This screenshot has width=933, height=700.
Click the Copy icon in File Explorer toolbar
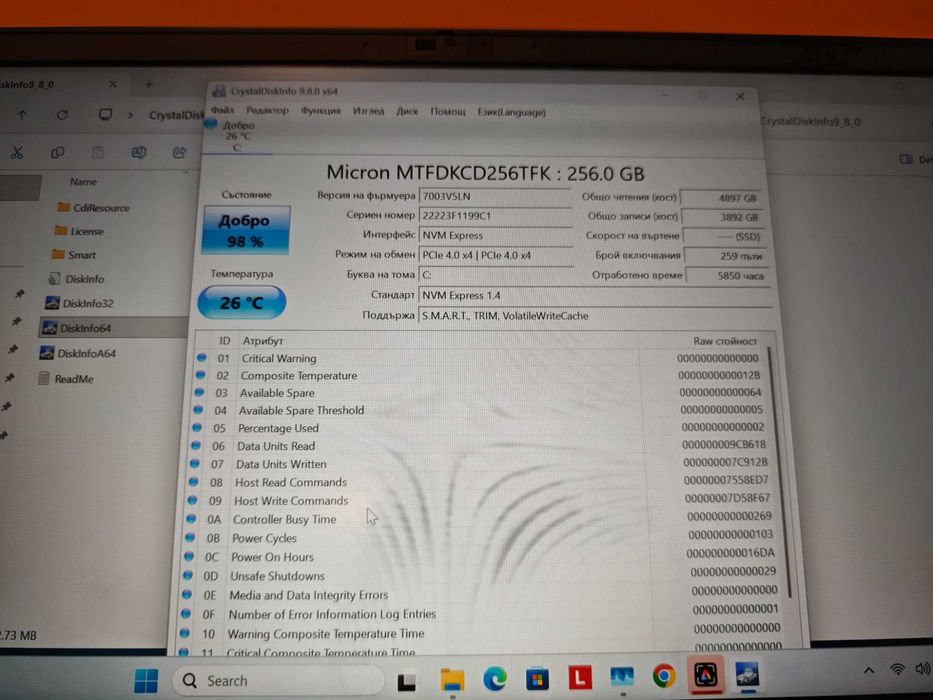58,153
